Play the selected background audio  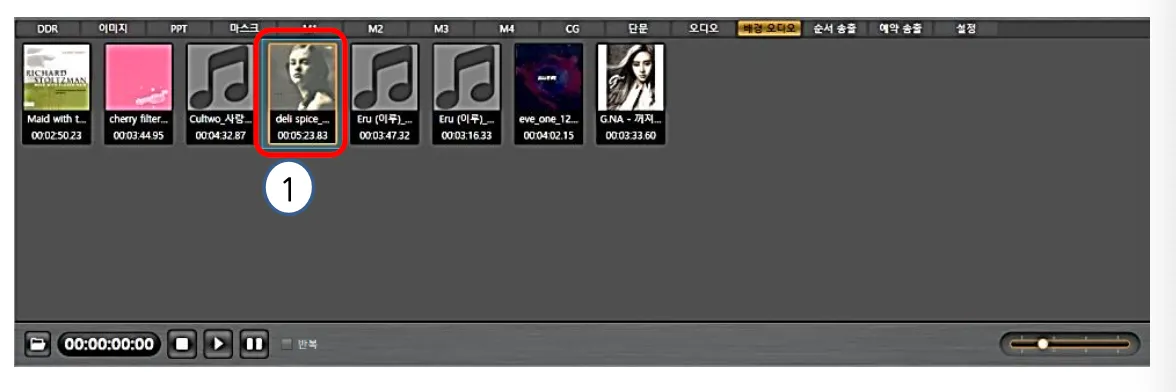[218, 345]
